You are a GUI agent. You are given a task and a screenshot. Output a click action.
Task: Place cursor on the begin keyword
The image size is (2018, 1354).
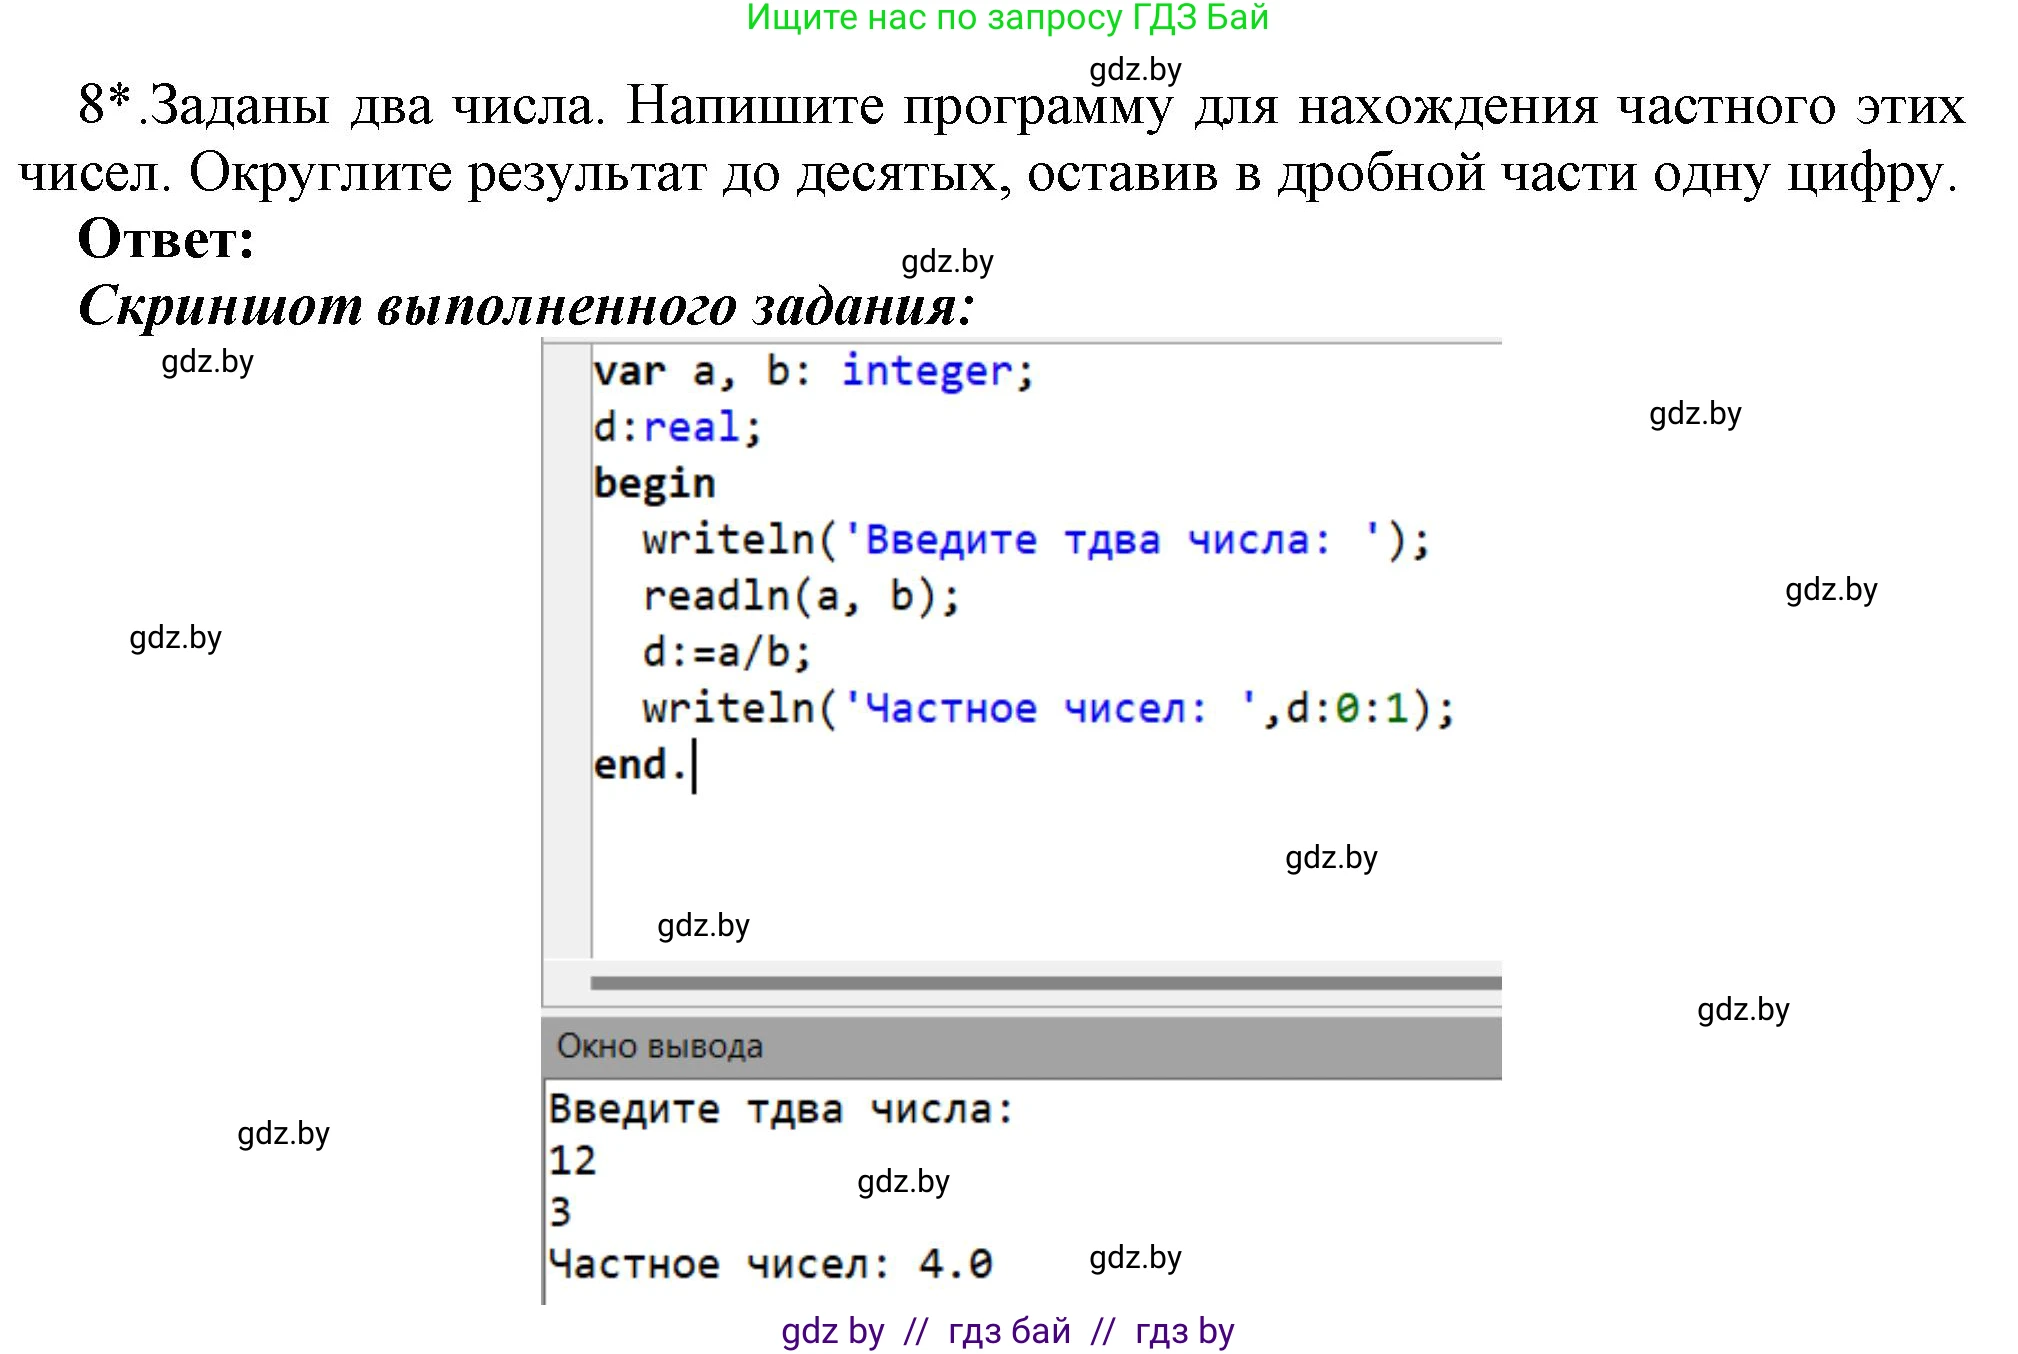[655, 482]
